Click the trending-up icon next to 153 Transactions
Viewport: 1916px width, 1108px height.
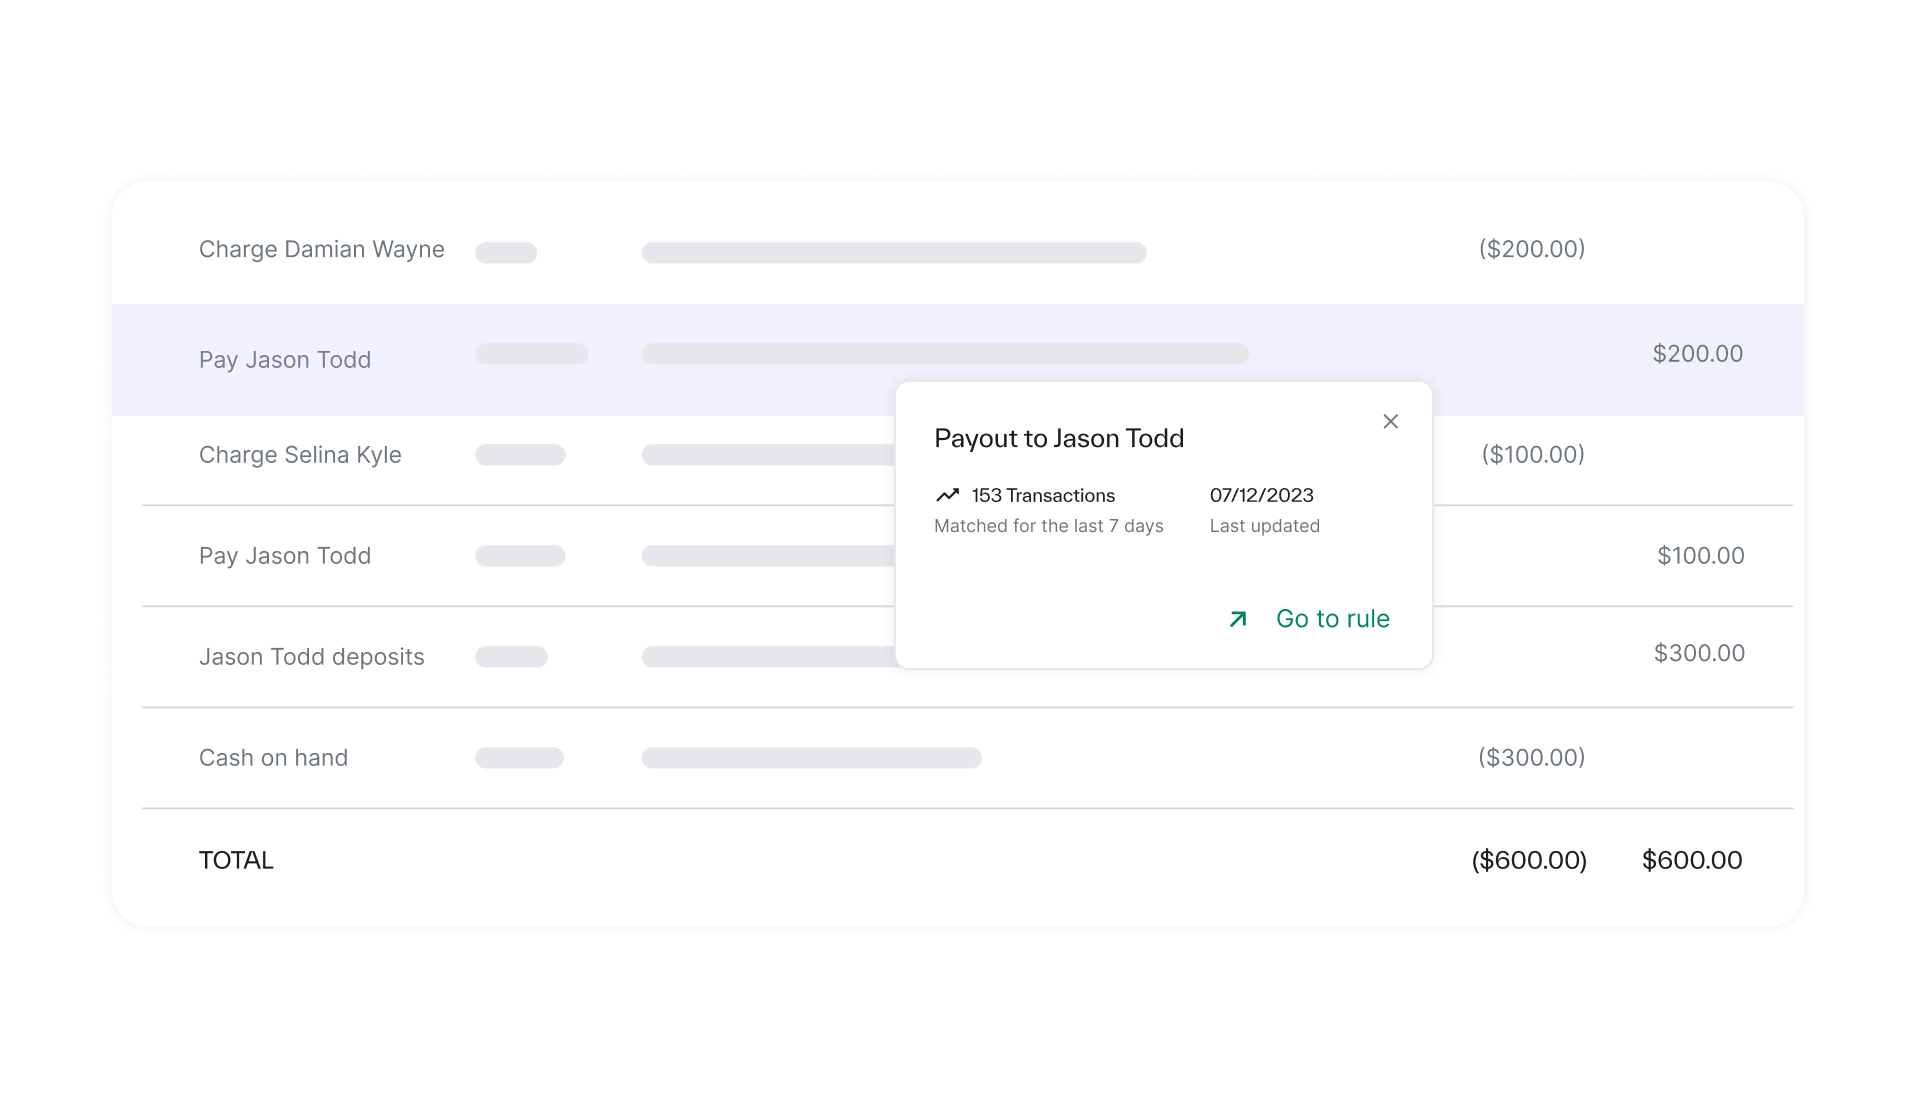pyautogui.click(x=947, y=495)
